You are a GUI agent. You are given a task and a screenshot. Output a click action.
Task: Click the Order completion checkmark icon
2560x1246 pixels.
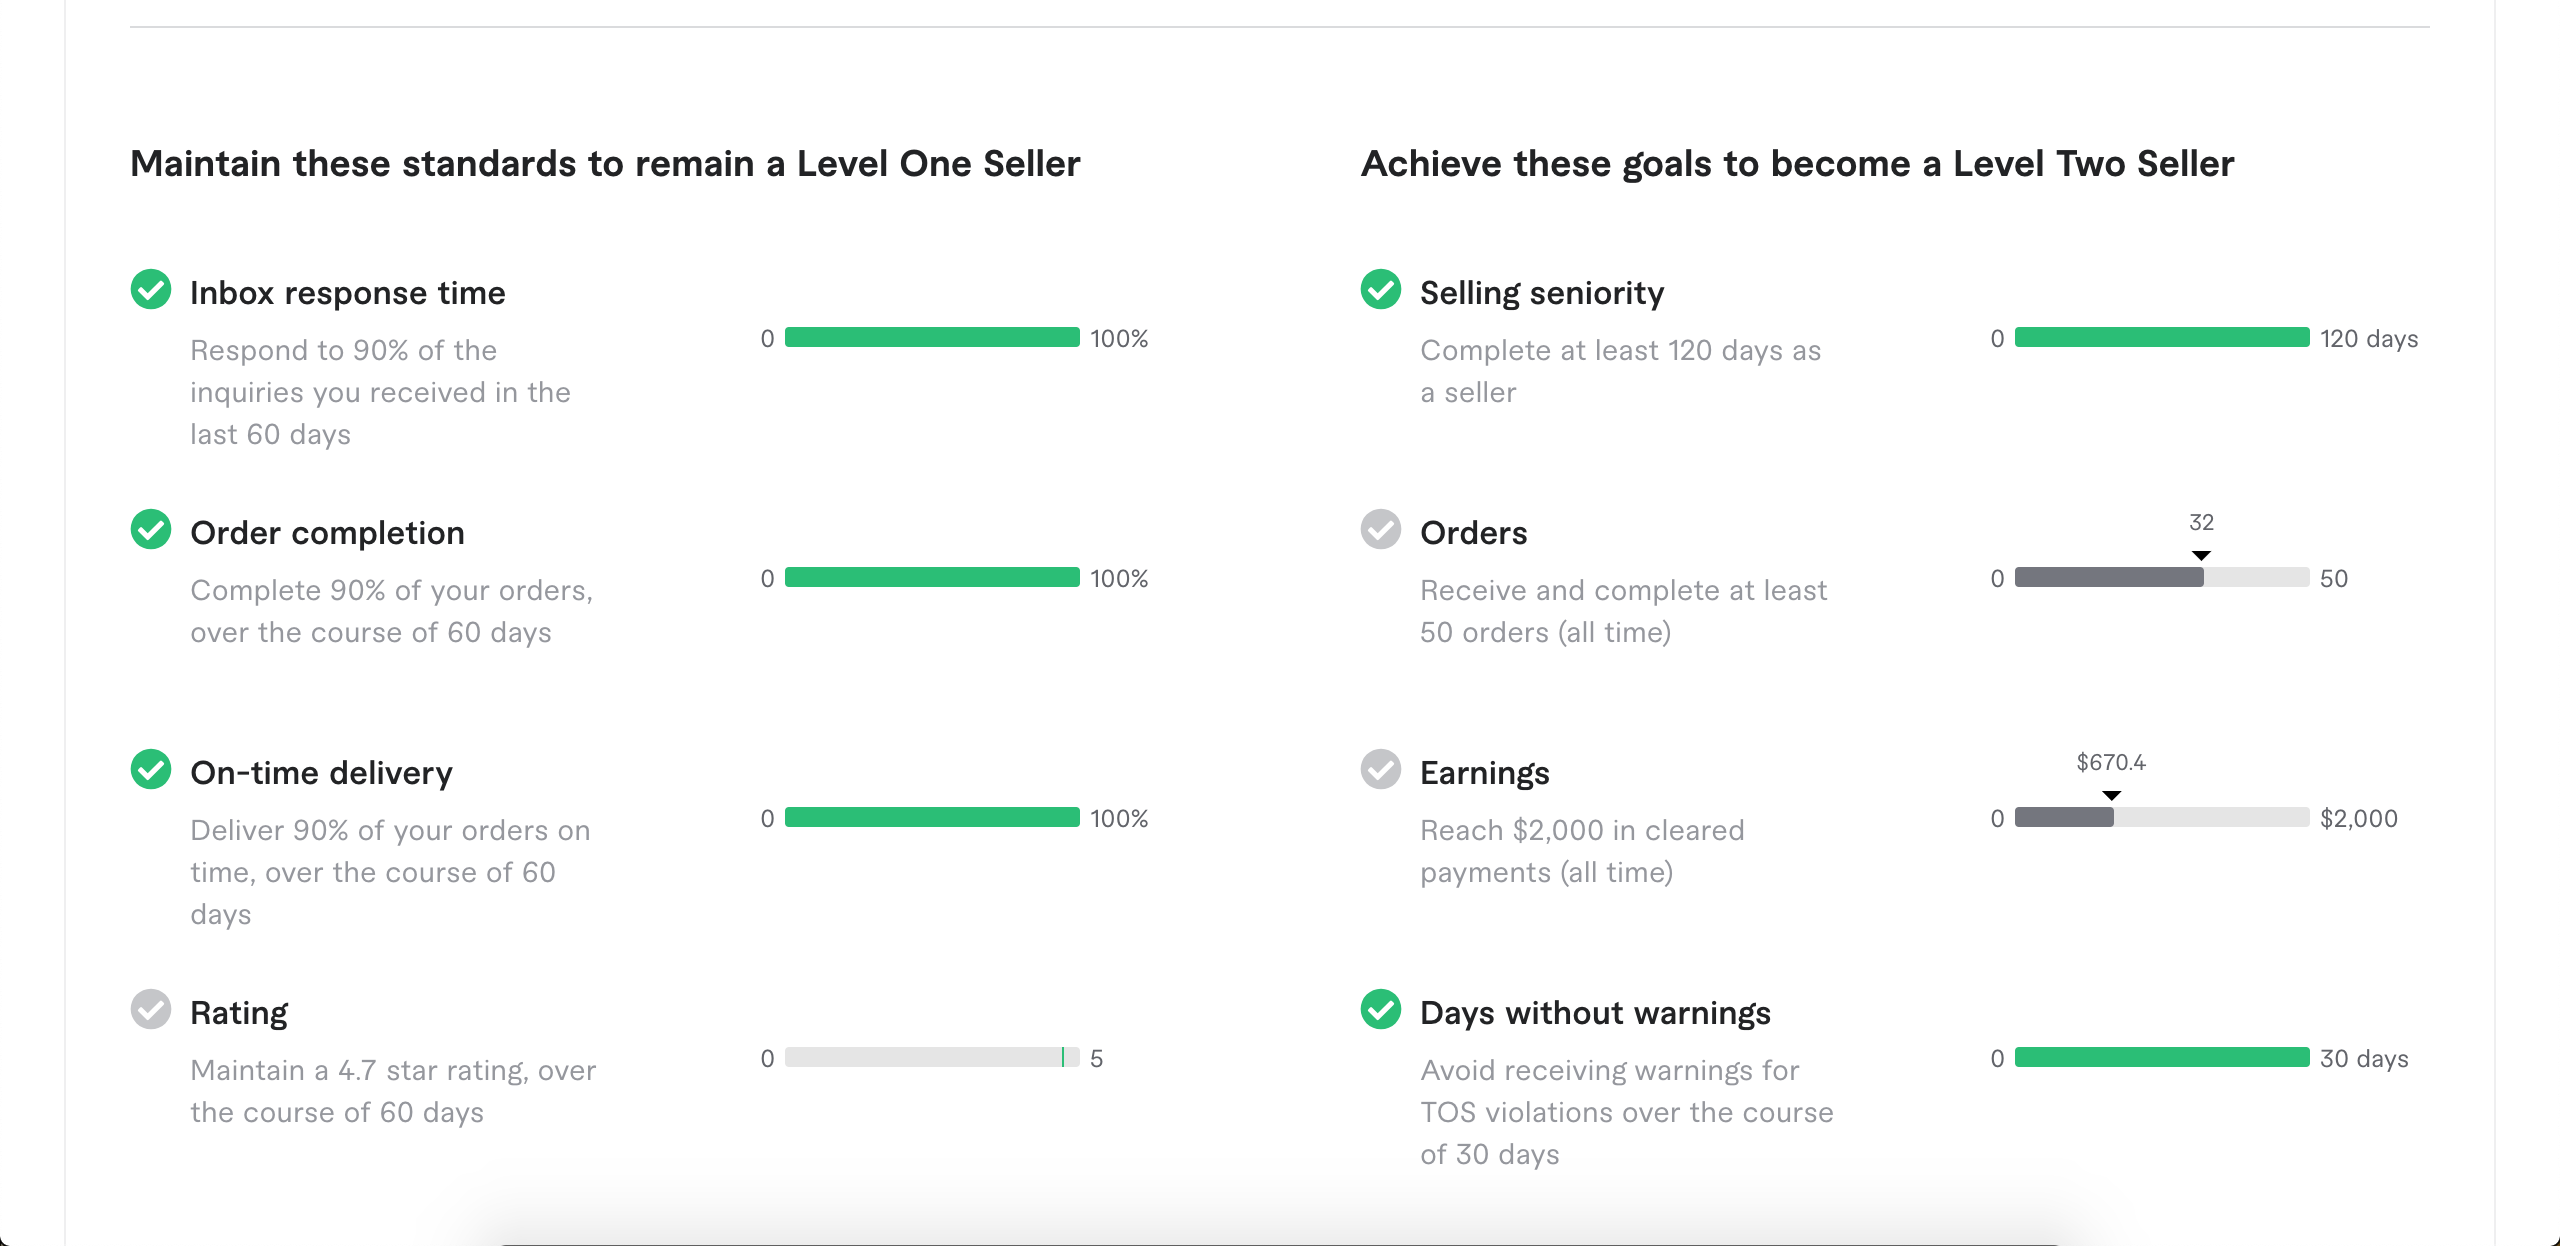click(x=152, y=531)
